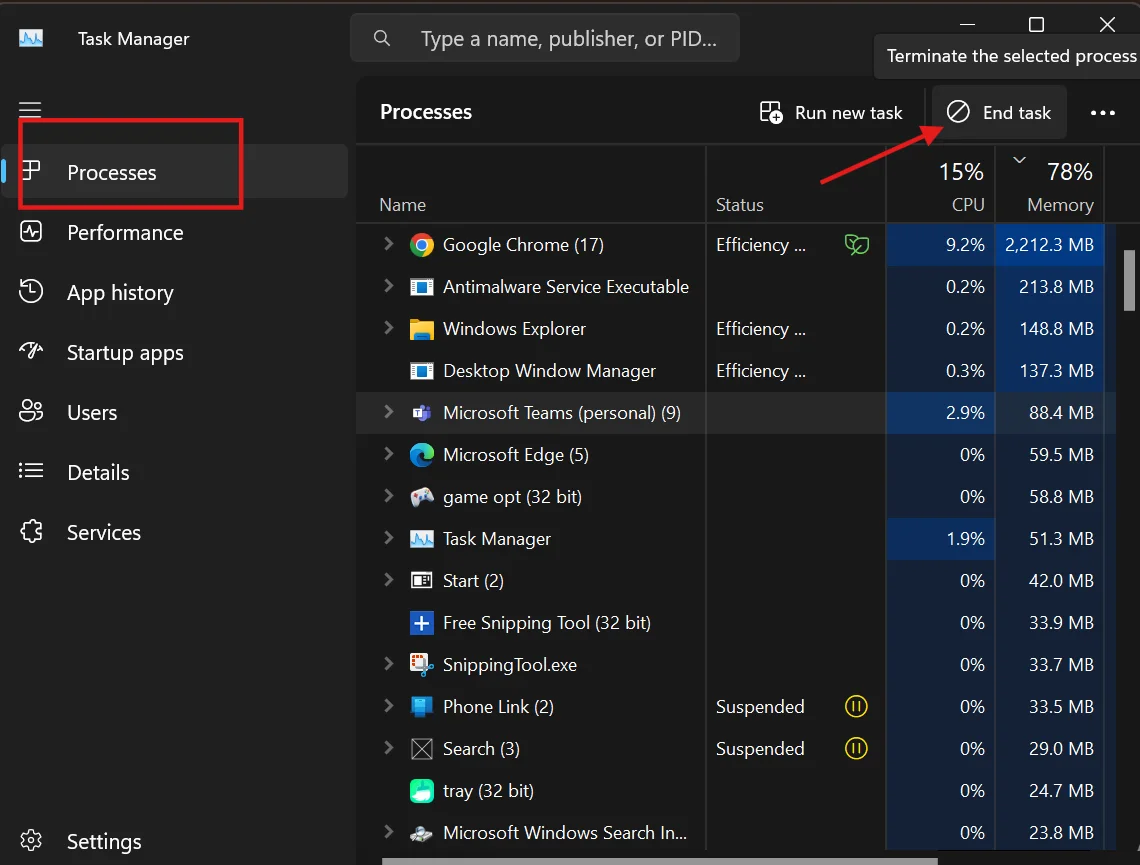
Task: Expand the game opt (32 bit) group
Action: [x=388, y=496]
